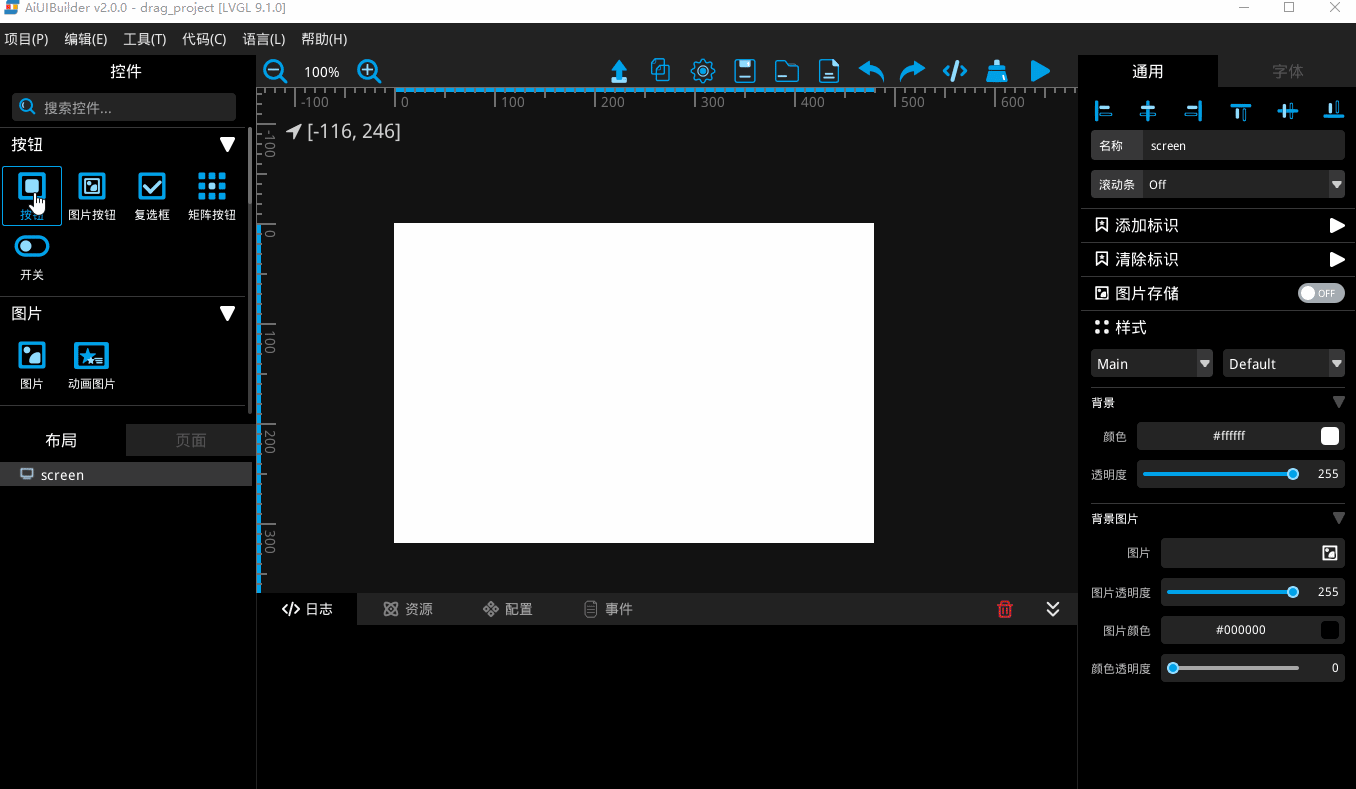Select the 动画图片 animated image widget icon
The image size is (1356, 789).
coord(91,355)
